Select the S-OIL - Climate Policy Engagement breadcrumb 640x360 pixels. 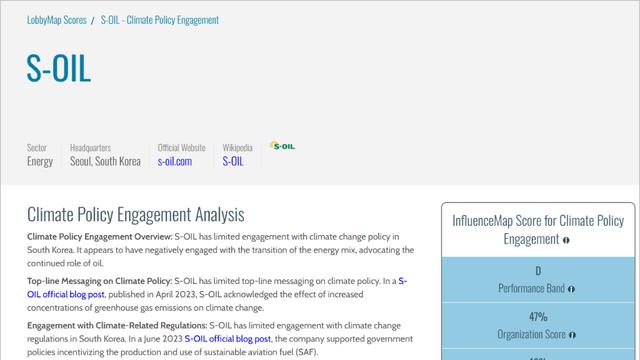pos(160,20)
